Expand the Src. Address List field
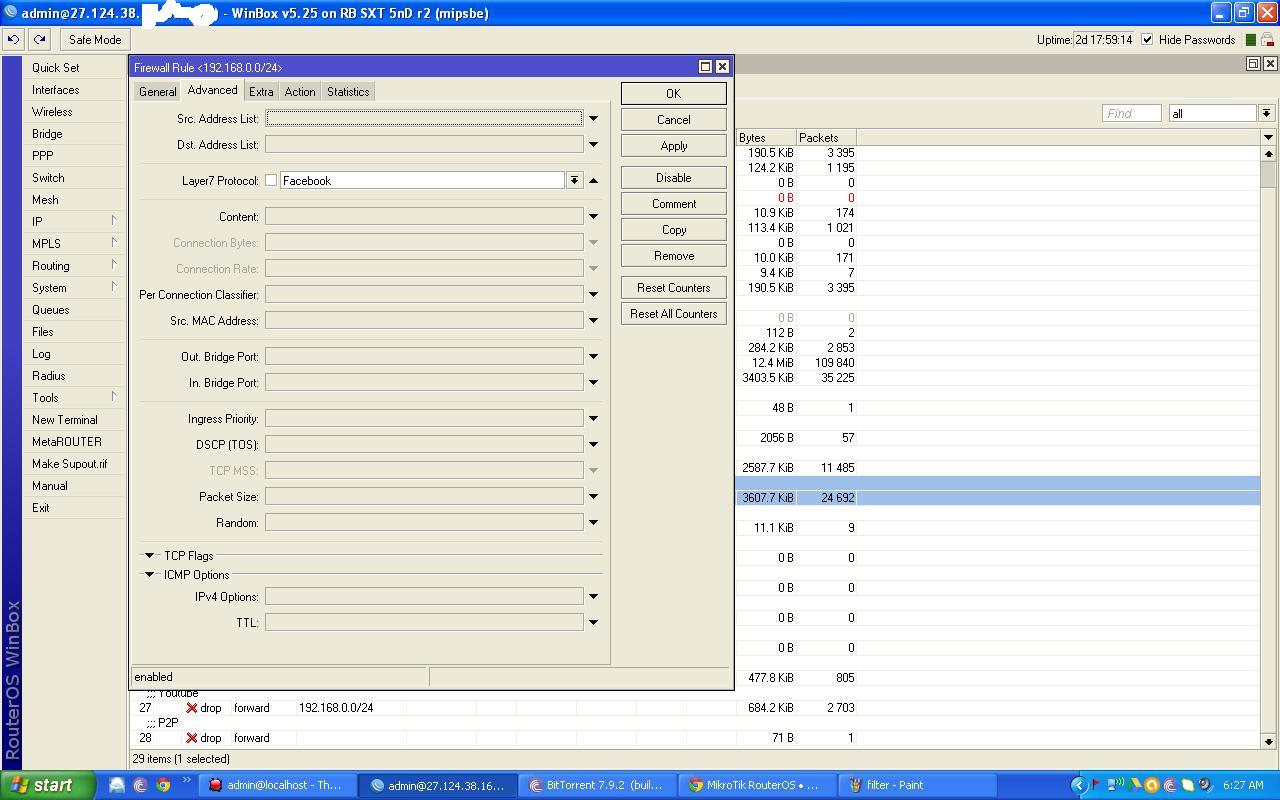The height and width of the screenshot is (800, 1280). pyautogui.click(x=593, y=119)
